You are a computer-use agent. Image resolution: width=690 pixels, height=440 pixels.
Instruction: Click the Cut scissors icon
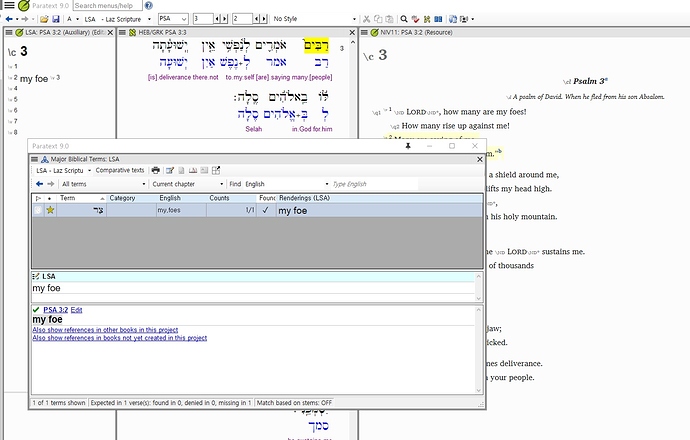click(x=366, y=19)
